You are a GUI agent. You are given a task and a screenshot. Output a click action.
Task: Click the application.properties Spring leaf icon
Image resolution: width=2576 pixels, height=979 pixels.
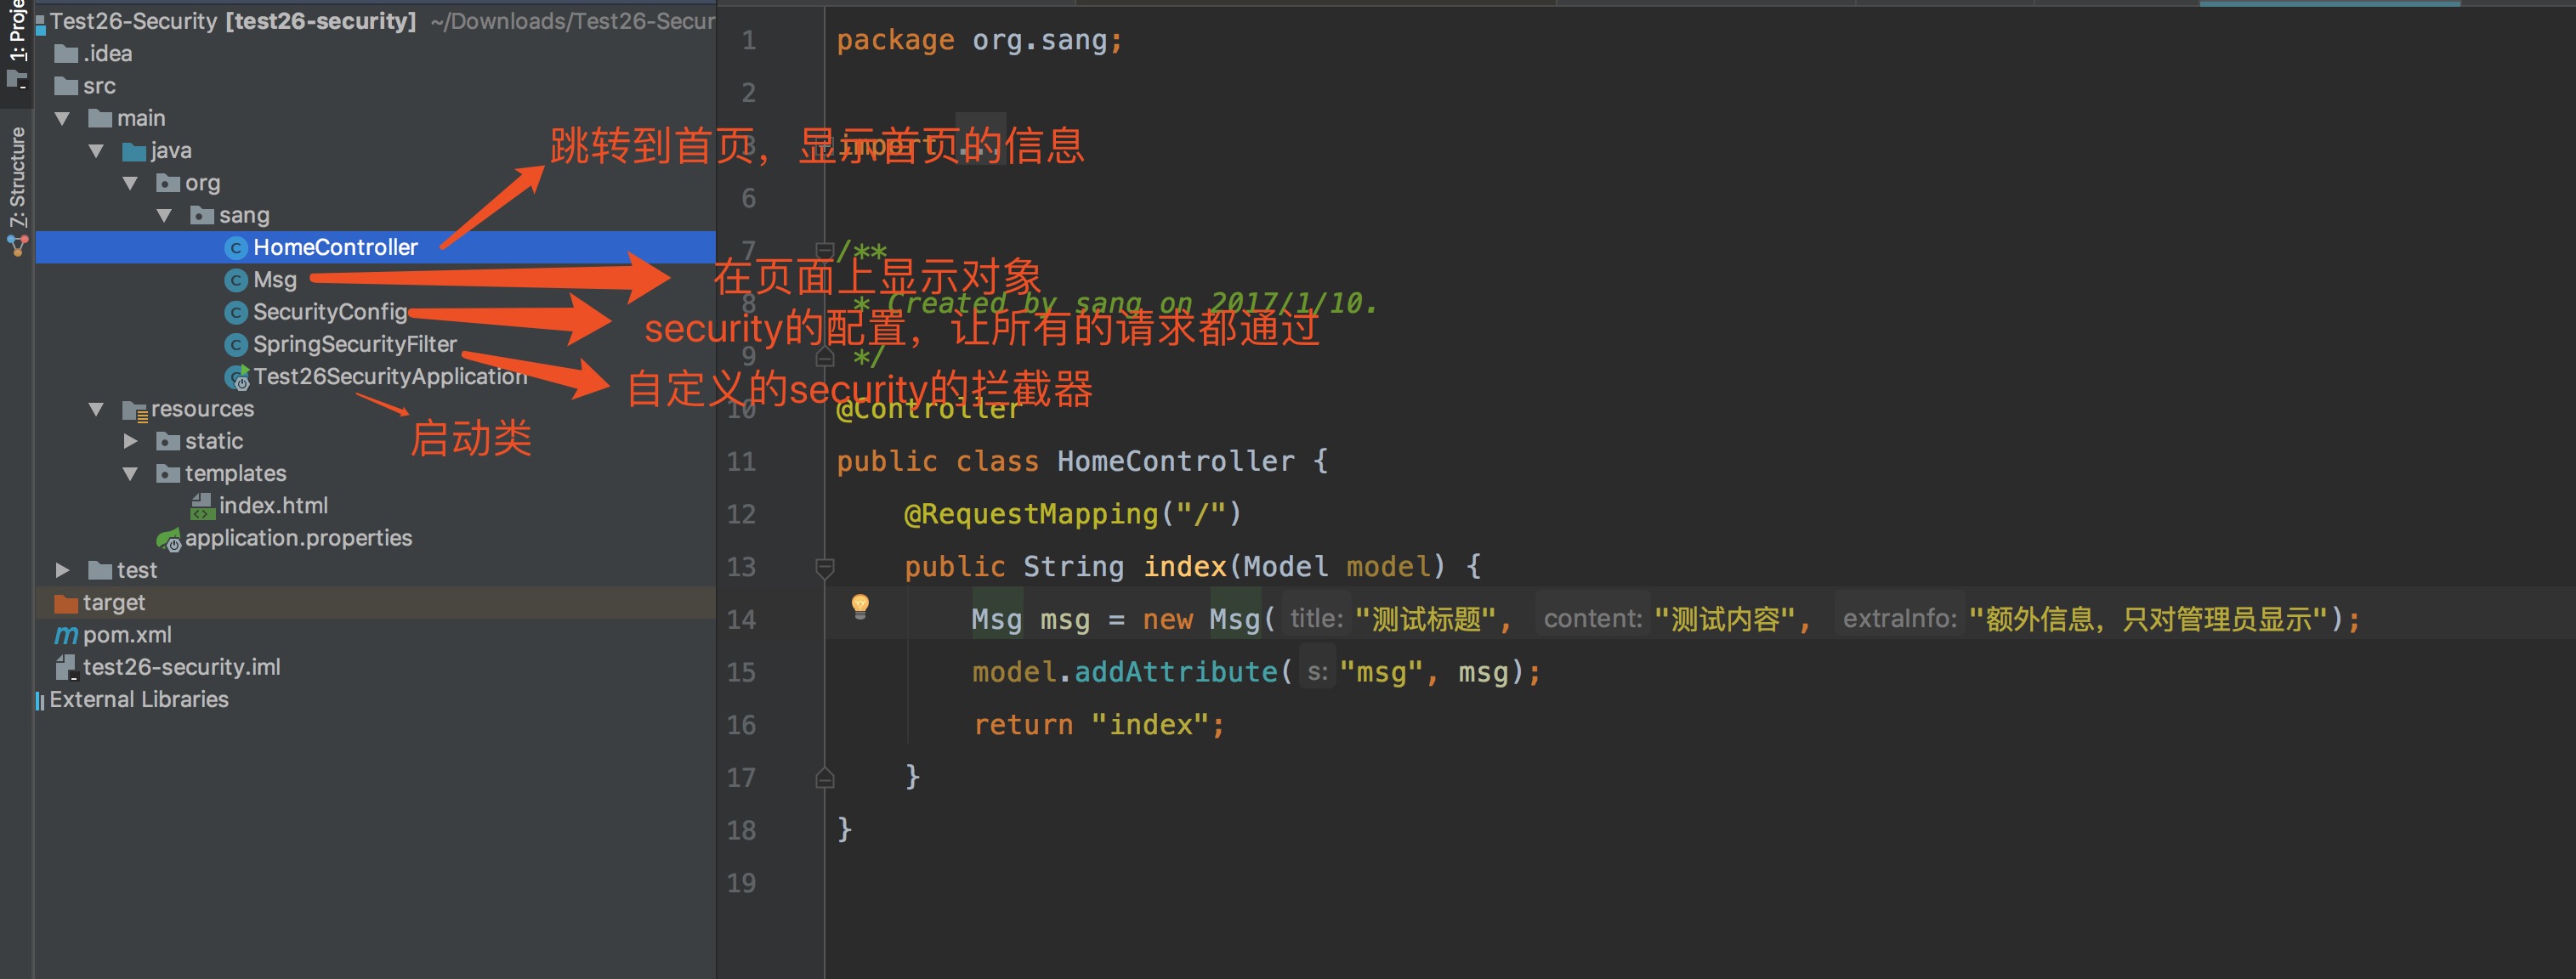click(168, 540)
